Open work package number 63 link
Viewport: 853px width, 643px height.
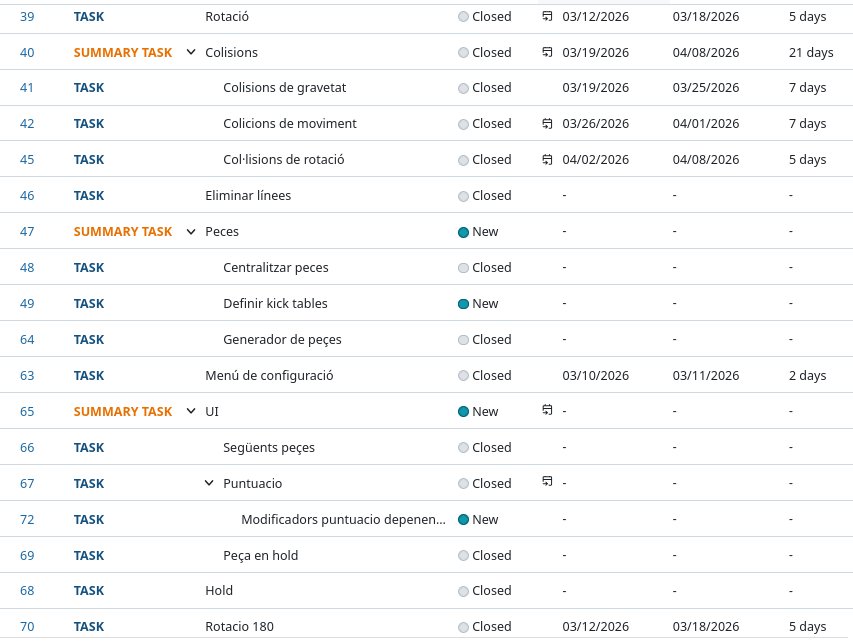tap(27, 375)
